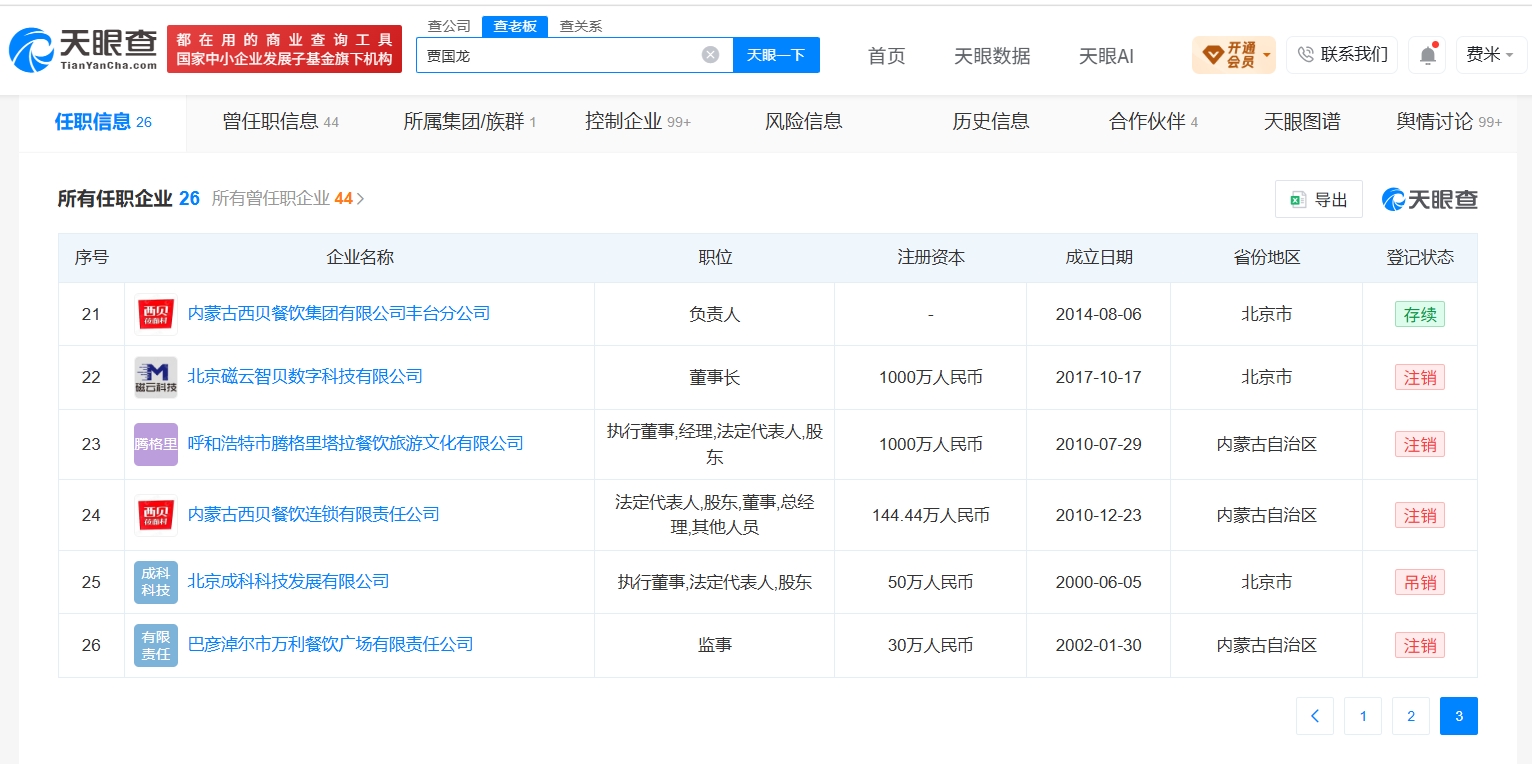Click the 成立日期 column header
1532x764 pixels.
click(1099, 258)
